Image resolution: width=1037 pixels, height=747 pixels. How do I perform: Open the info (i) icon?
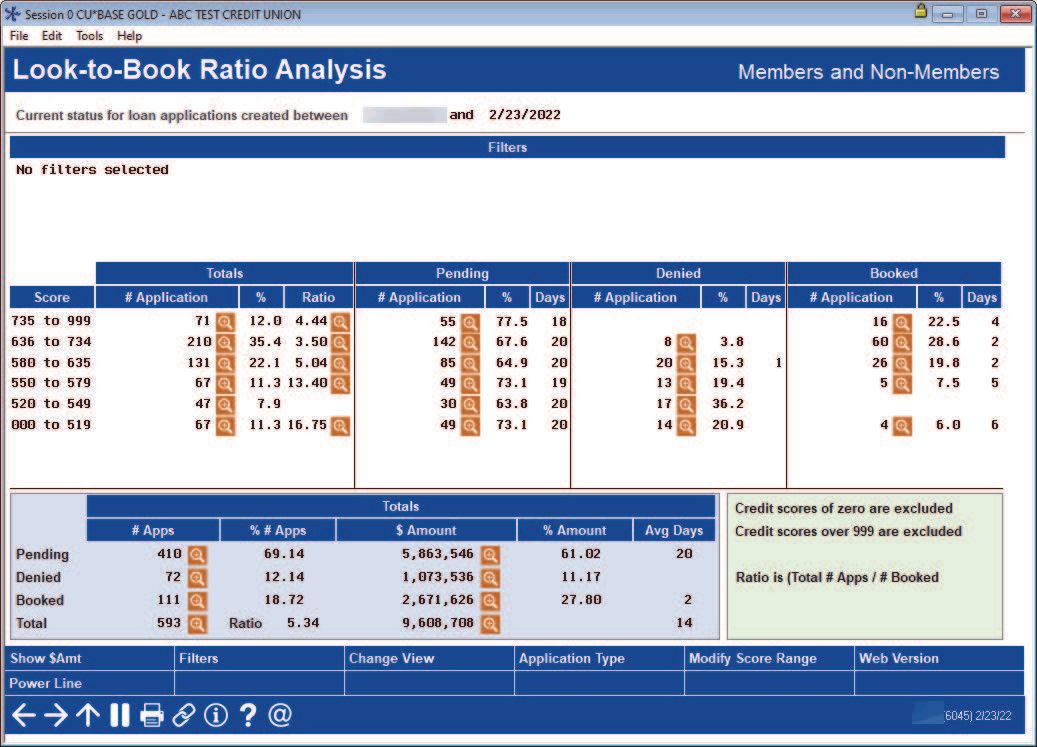coord(216,715)
